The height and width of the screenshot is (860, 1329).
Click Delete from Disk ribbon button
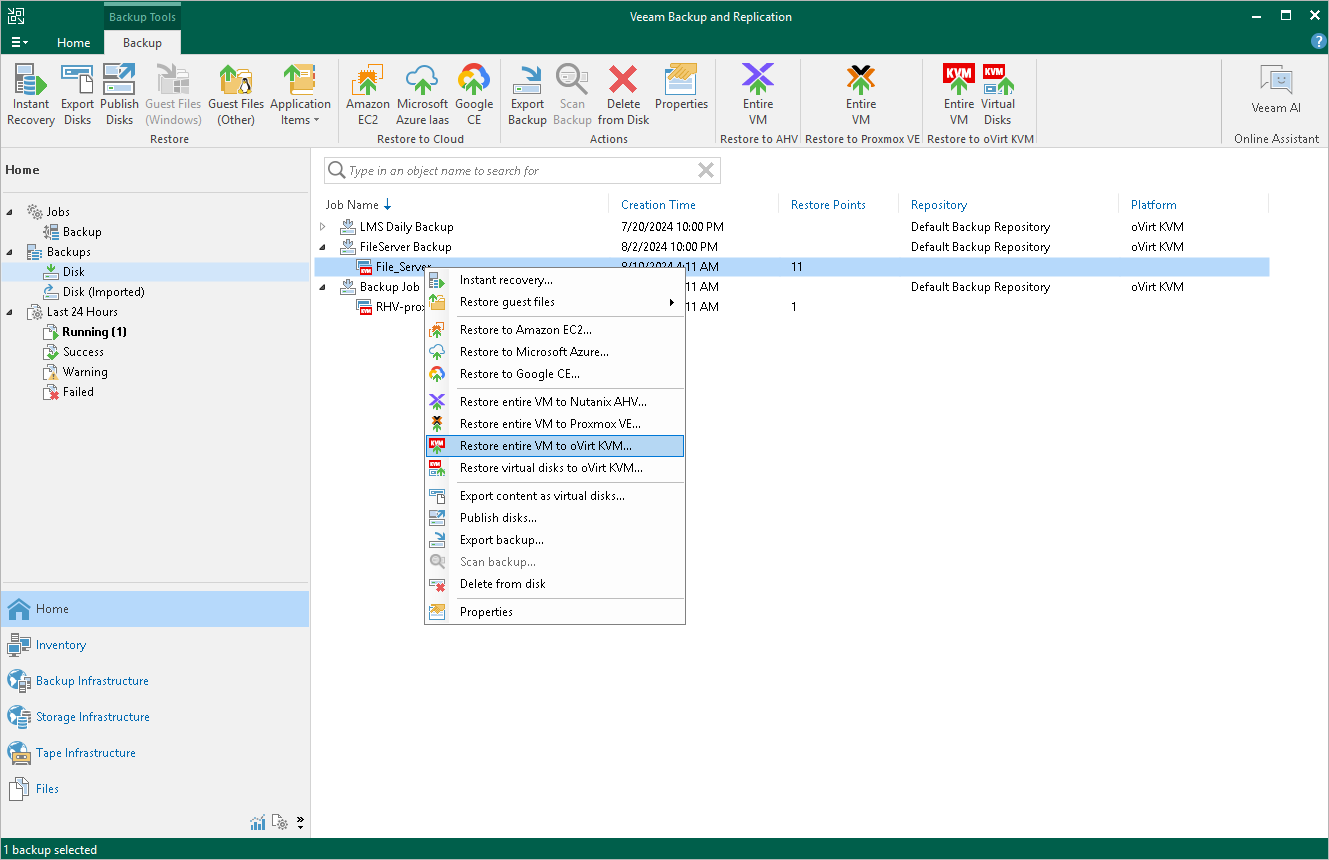623,95
